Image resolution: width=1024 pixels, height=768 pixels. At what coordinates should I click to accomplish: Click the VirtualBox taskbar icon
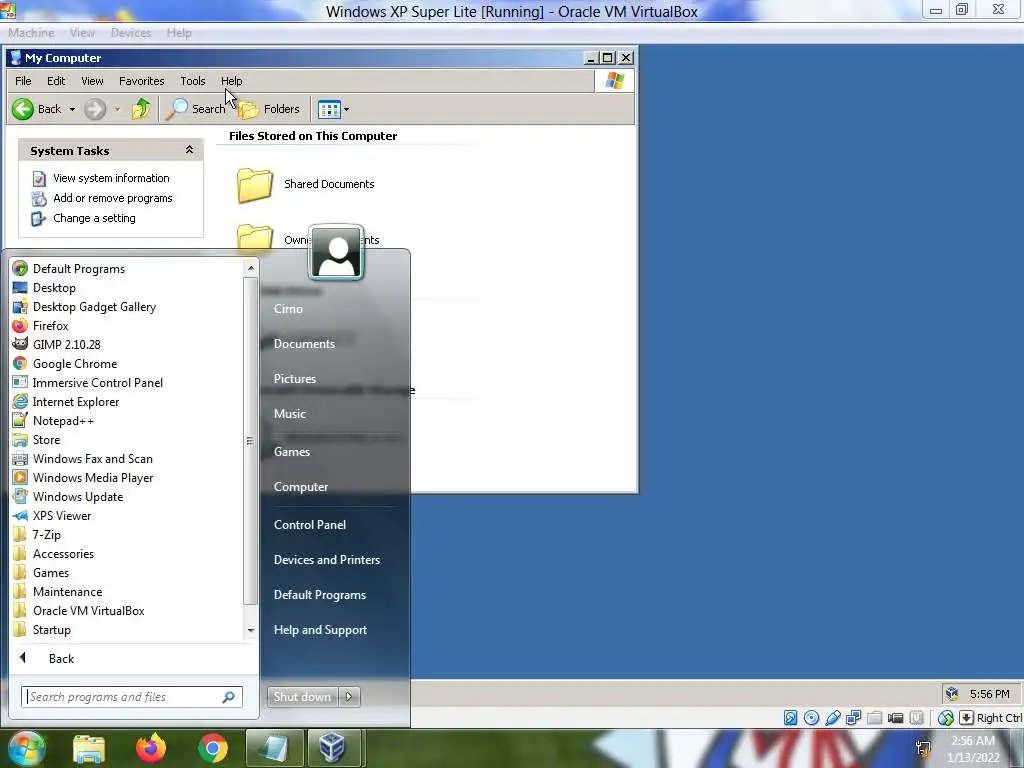332,748
